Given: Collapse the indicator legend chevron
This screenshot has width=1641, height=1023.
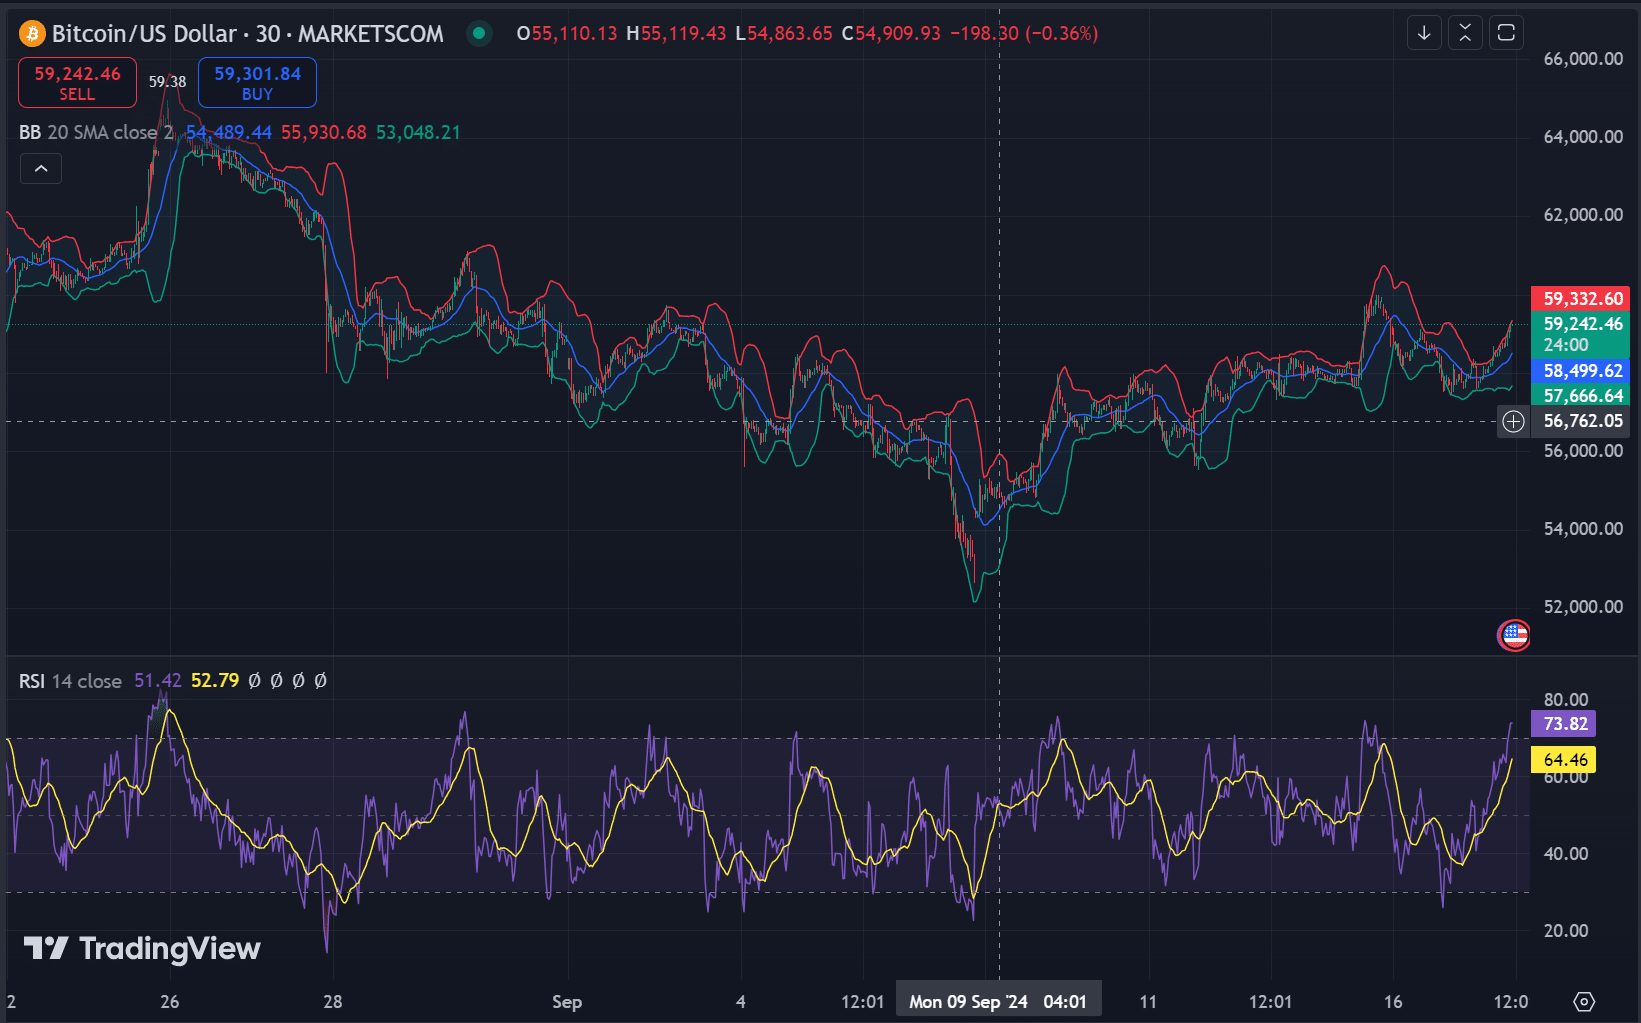Looking at the screenshot, I should (x=41, y=169).
